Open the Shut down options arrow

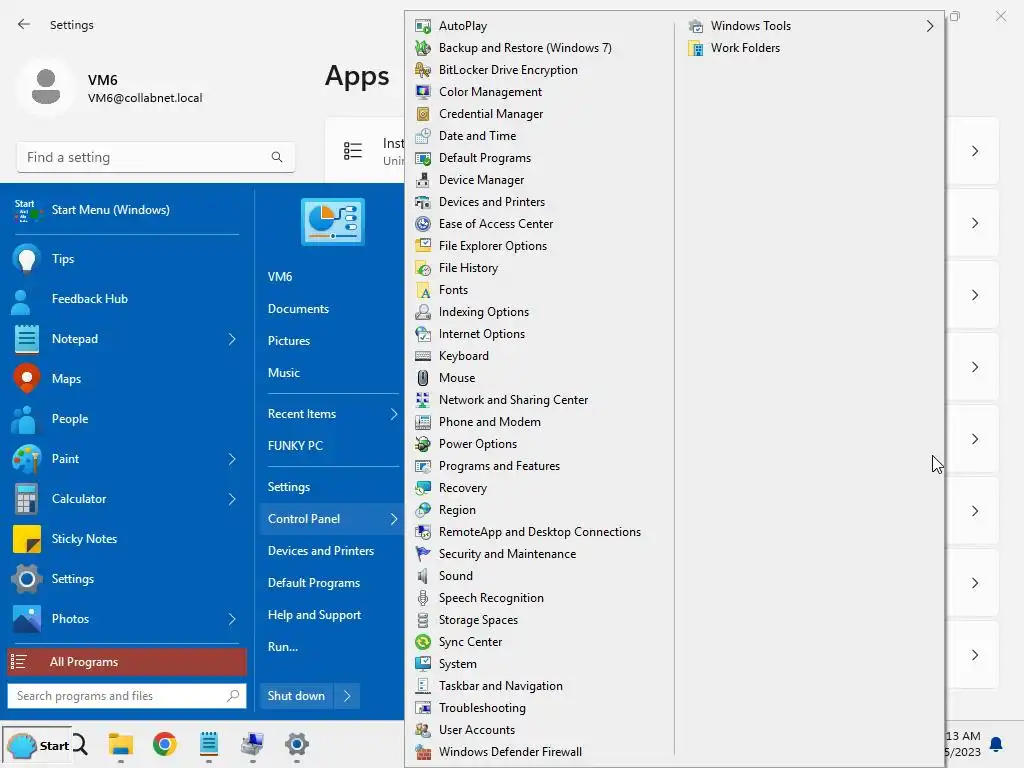[347, 696]
